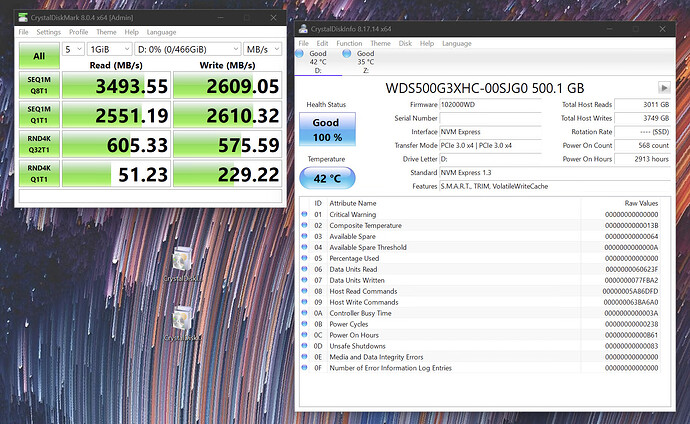Open CrystalDiskInfo Edit menu
Viewport: 690px width, 424px height.
(322, 43)
